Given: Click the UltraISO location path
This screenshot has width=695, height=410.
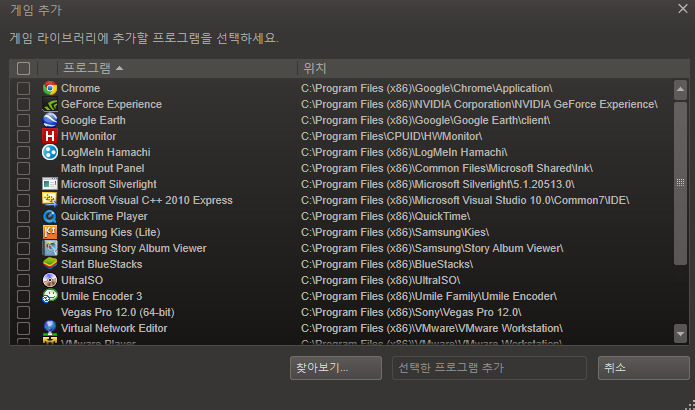Looking at the screenshot, I should click(381, 280).
